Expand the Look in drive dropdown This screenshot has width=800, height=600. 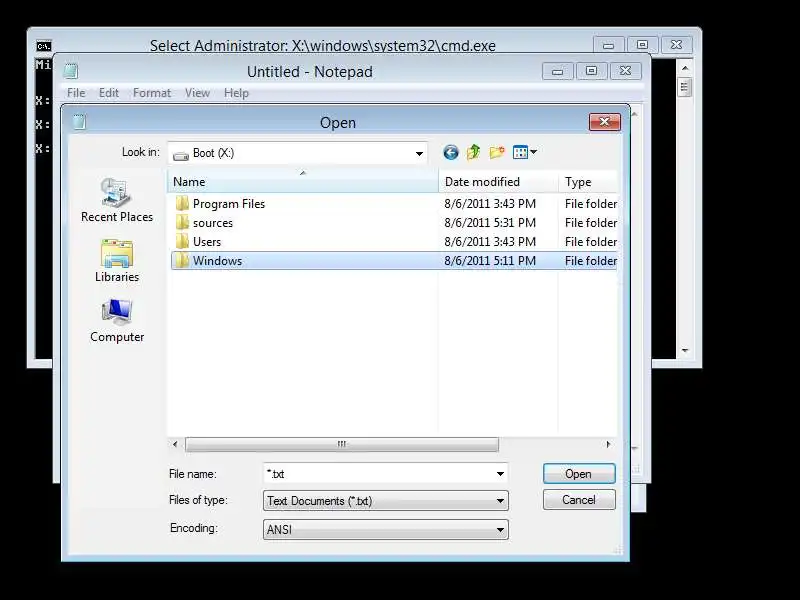[x=419, y=153]
